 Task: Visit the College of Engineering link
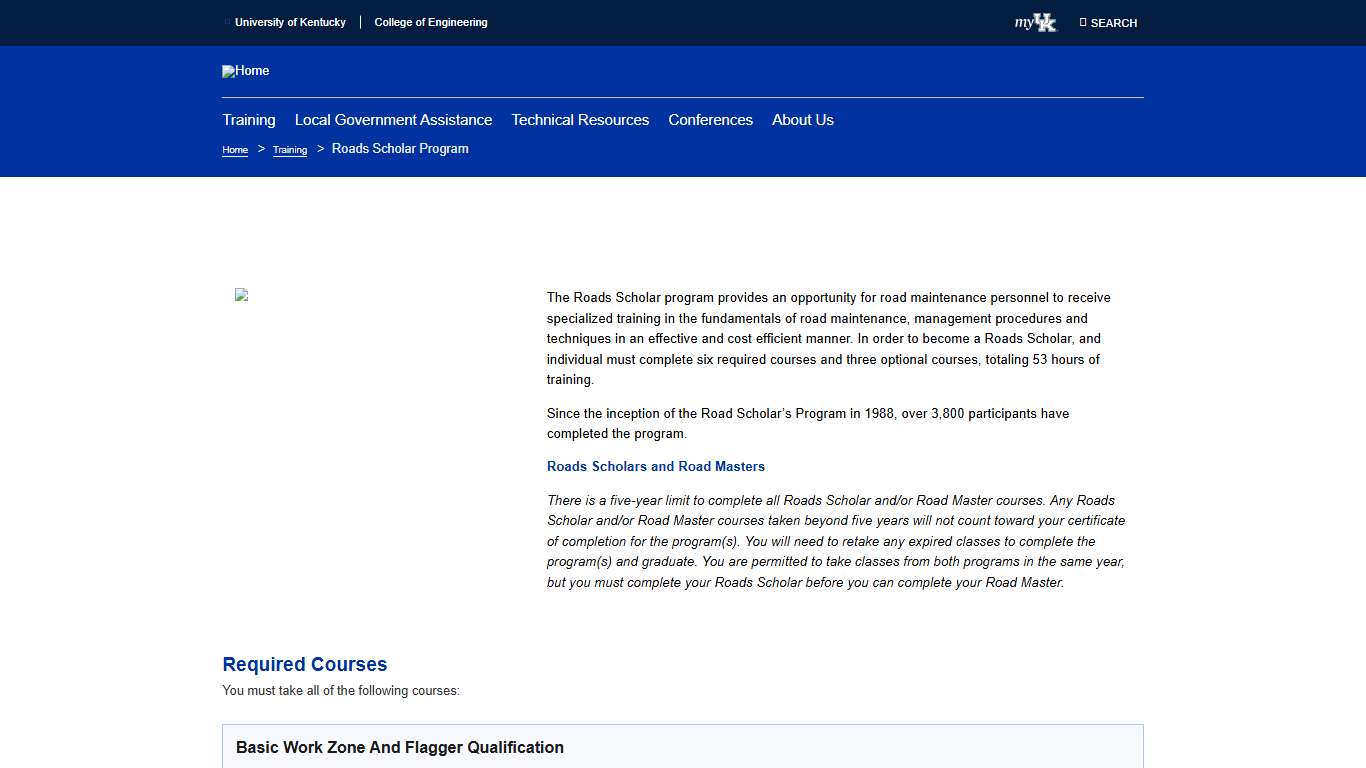(x=431, y=22)
